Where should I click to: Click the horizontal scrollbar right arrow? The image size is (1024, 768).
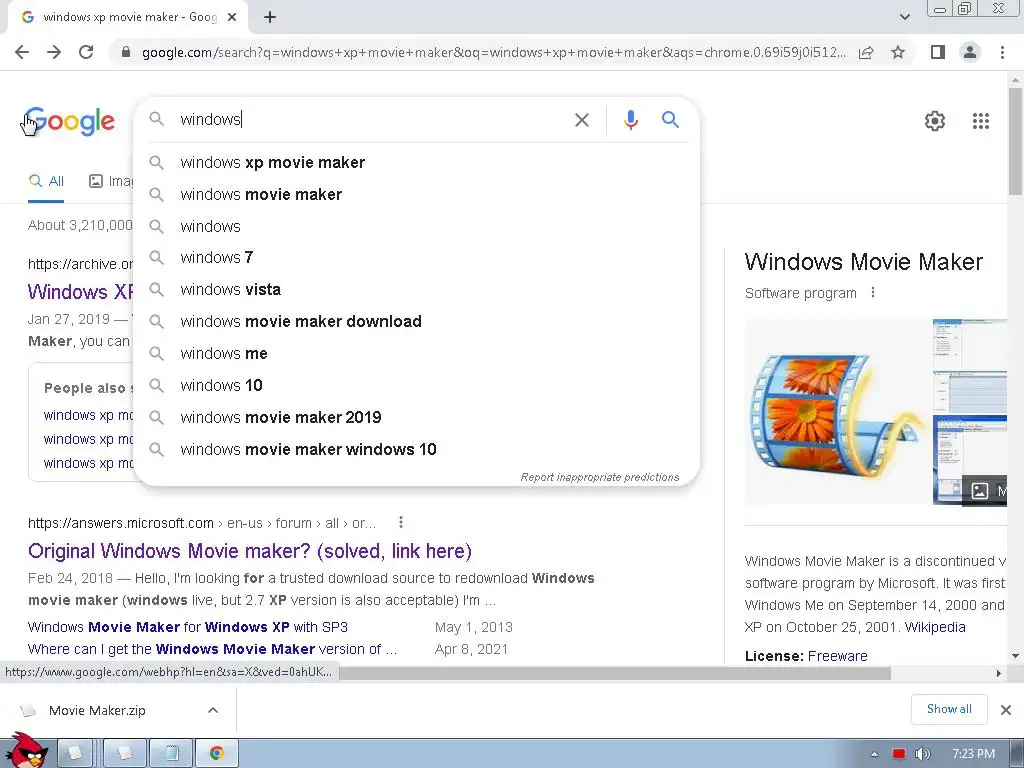(x=999, y=673)
